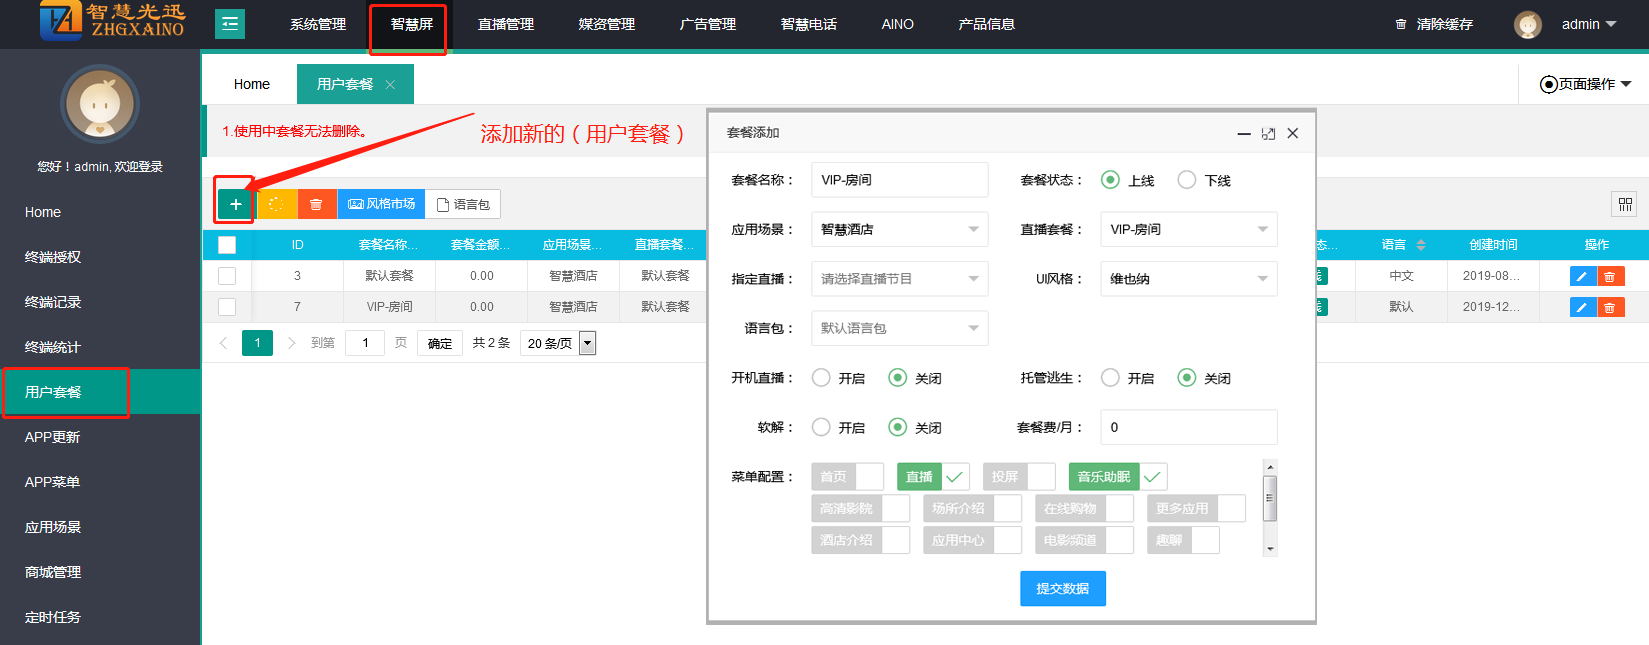Click the 菜单配置 list vertical scrollbar

tap(1270, 498)
